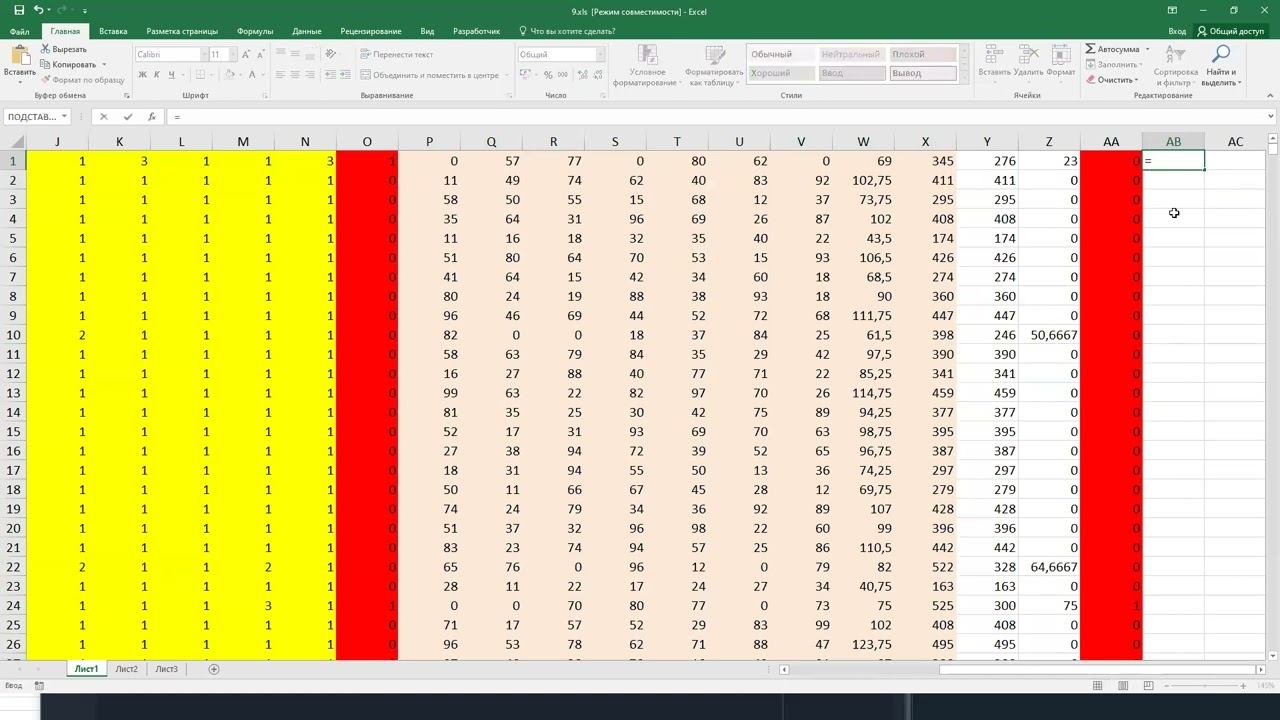Save the workbook with the floppy icon
The width and height of the screenshot is (1280, 720).
(x=20, y=10)
